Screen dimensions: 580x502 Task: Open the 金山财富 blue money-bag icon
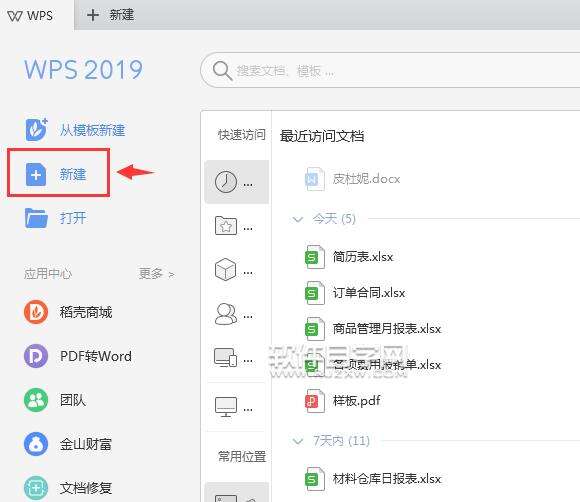click(36, 444)
